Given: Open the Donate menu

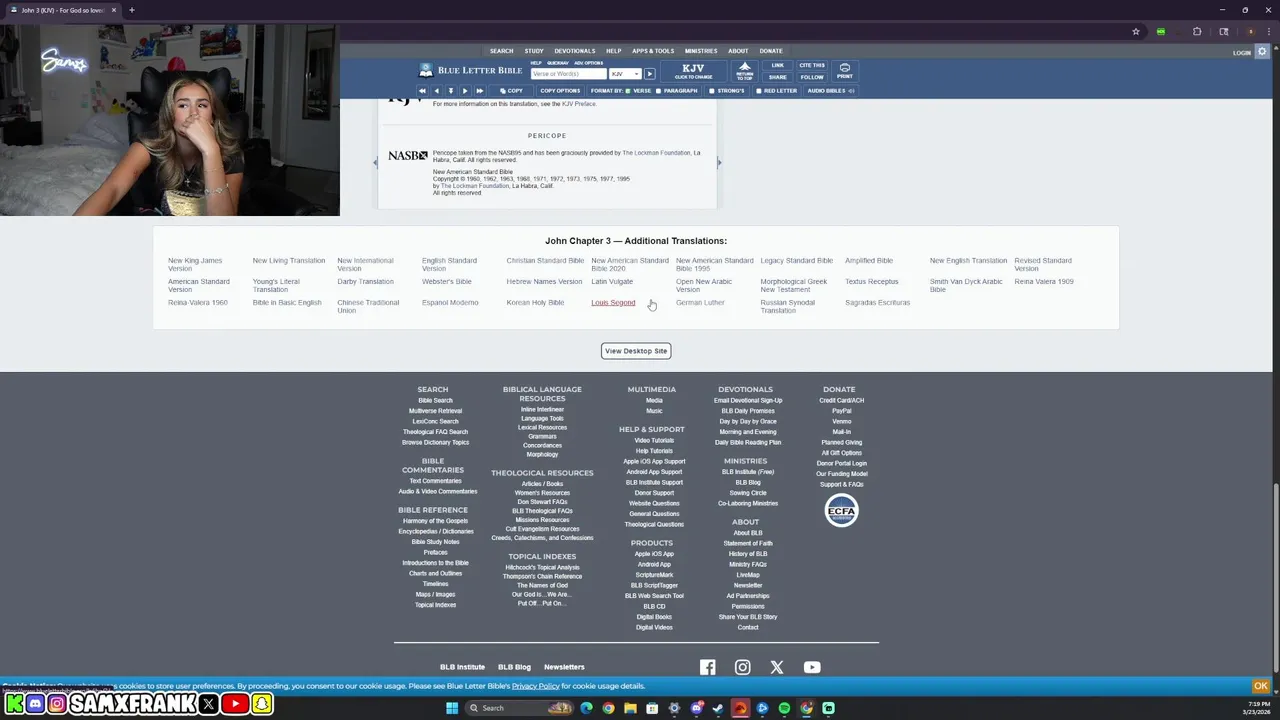Looking at the screenshot, I should [771, 51].
